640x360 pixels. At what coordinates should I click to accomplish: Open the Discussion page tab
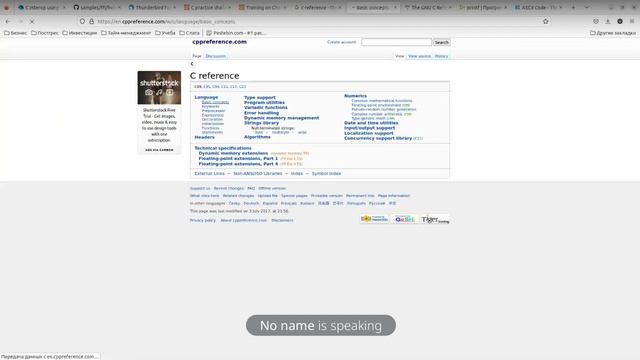coord(216,56)
